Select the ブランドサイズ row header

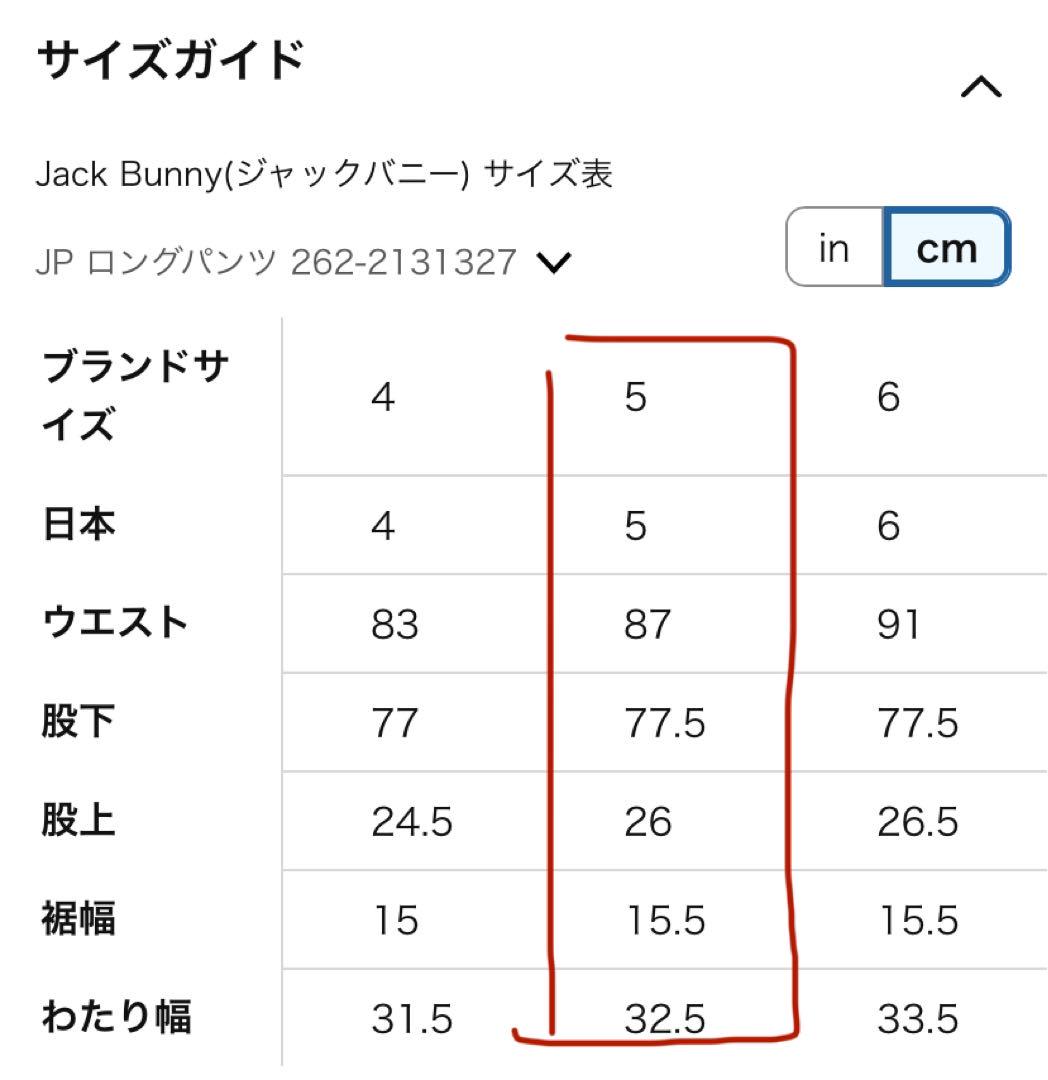(x=135, y=395)
